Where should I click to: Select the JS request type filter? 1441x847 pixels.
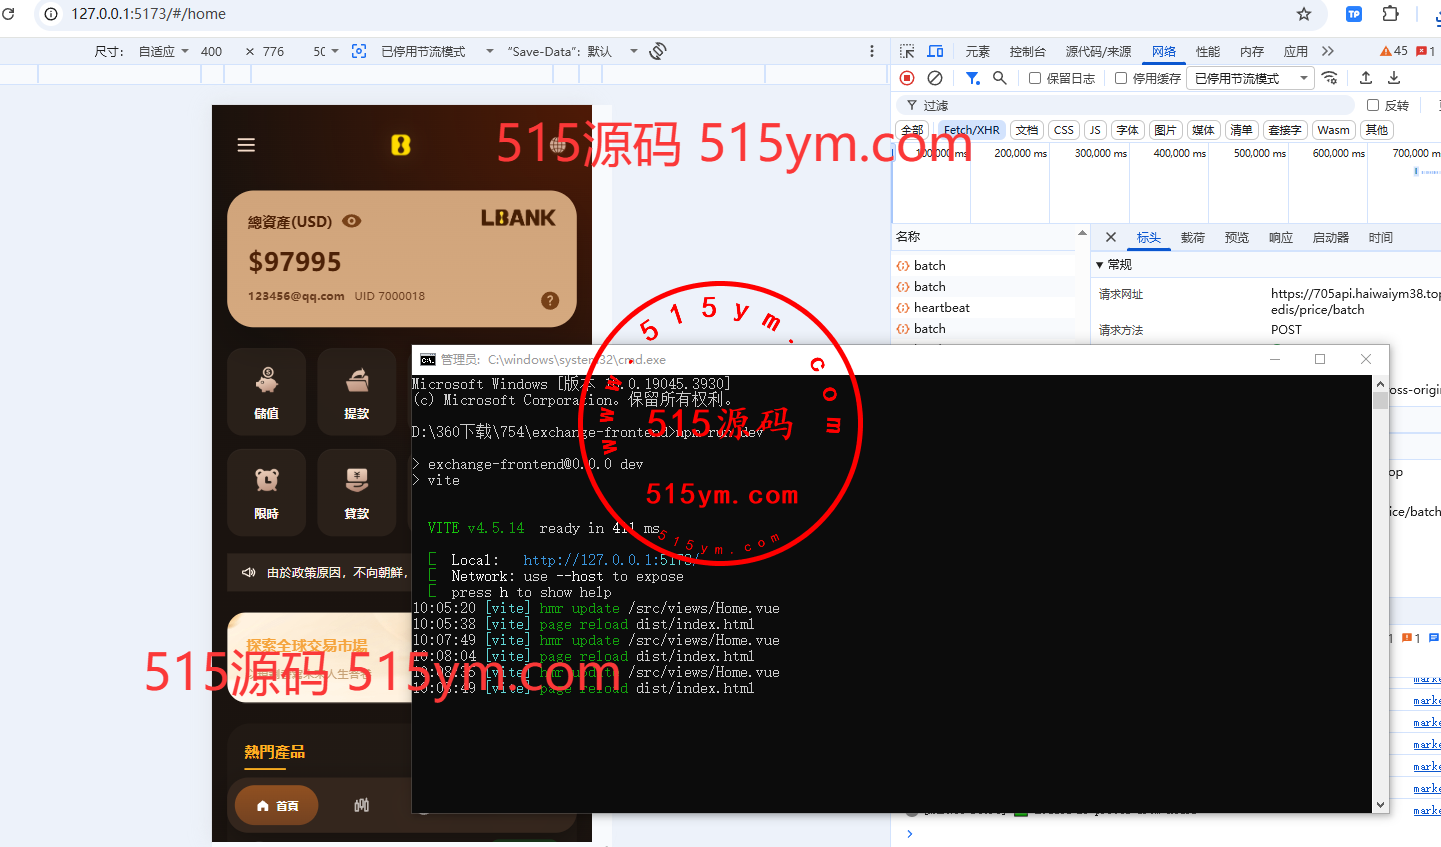(1095, 130)
